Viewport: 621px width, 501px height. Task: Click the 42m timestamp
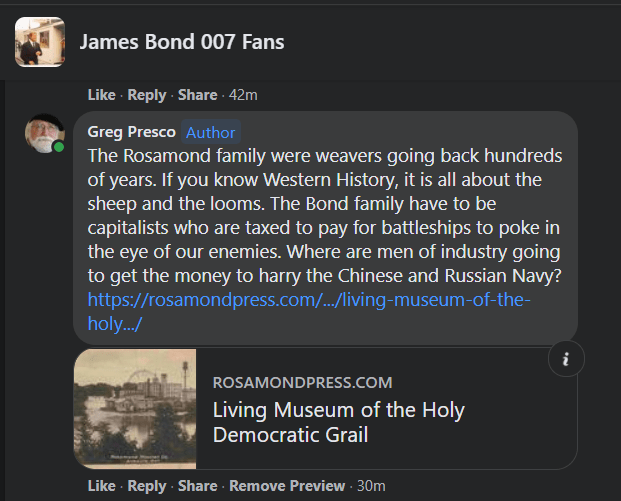(x=245, y=95)
